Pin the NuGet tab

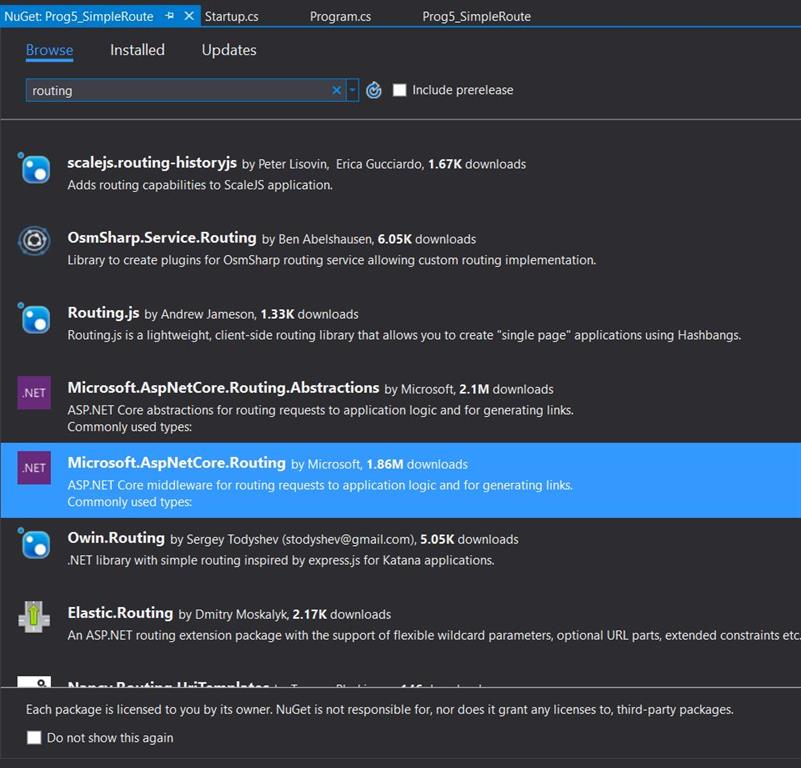click(x=170, y=16)
